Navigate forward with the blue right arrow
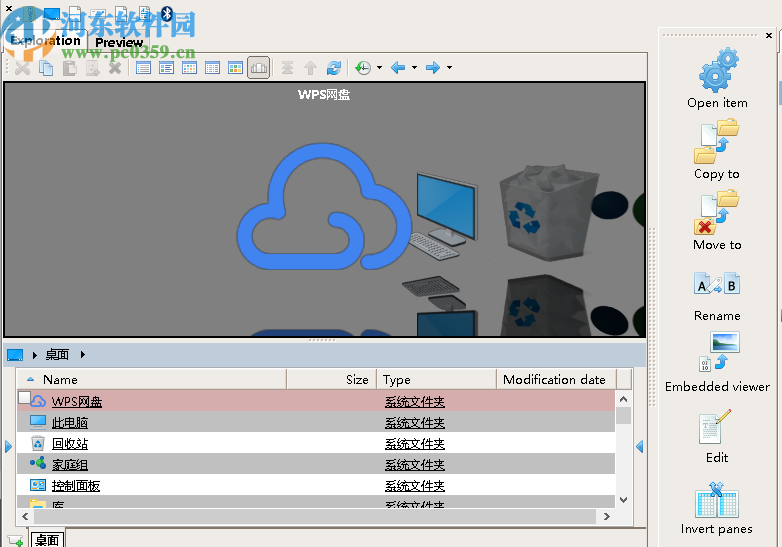 point(433,67)
